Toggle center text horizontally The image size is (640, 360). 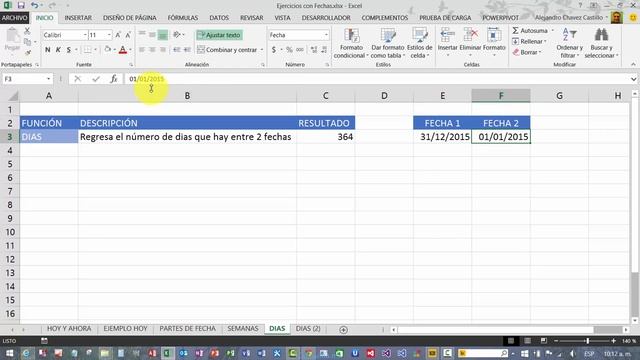152,50
